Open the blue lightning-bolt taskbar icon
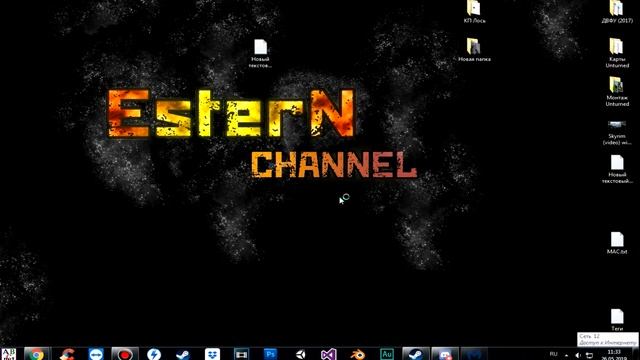This screenshot has height=360, width=640. point(154,354)
